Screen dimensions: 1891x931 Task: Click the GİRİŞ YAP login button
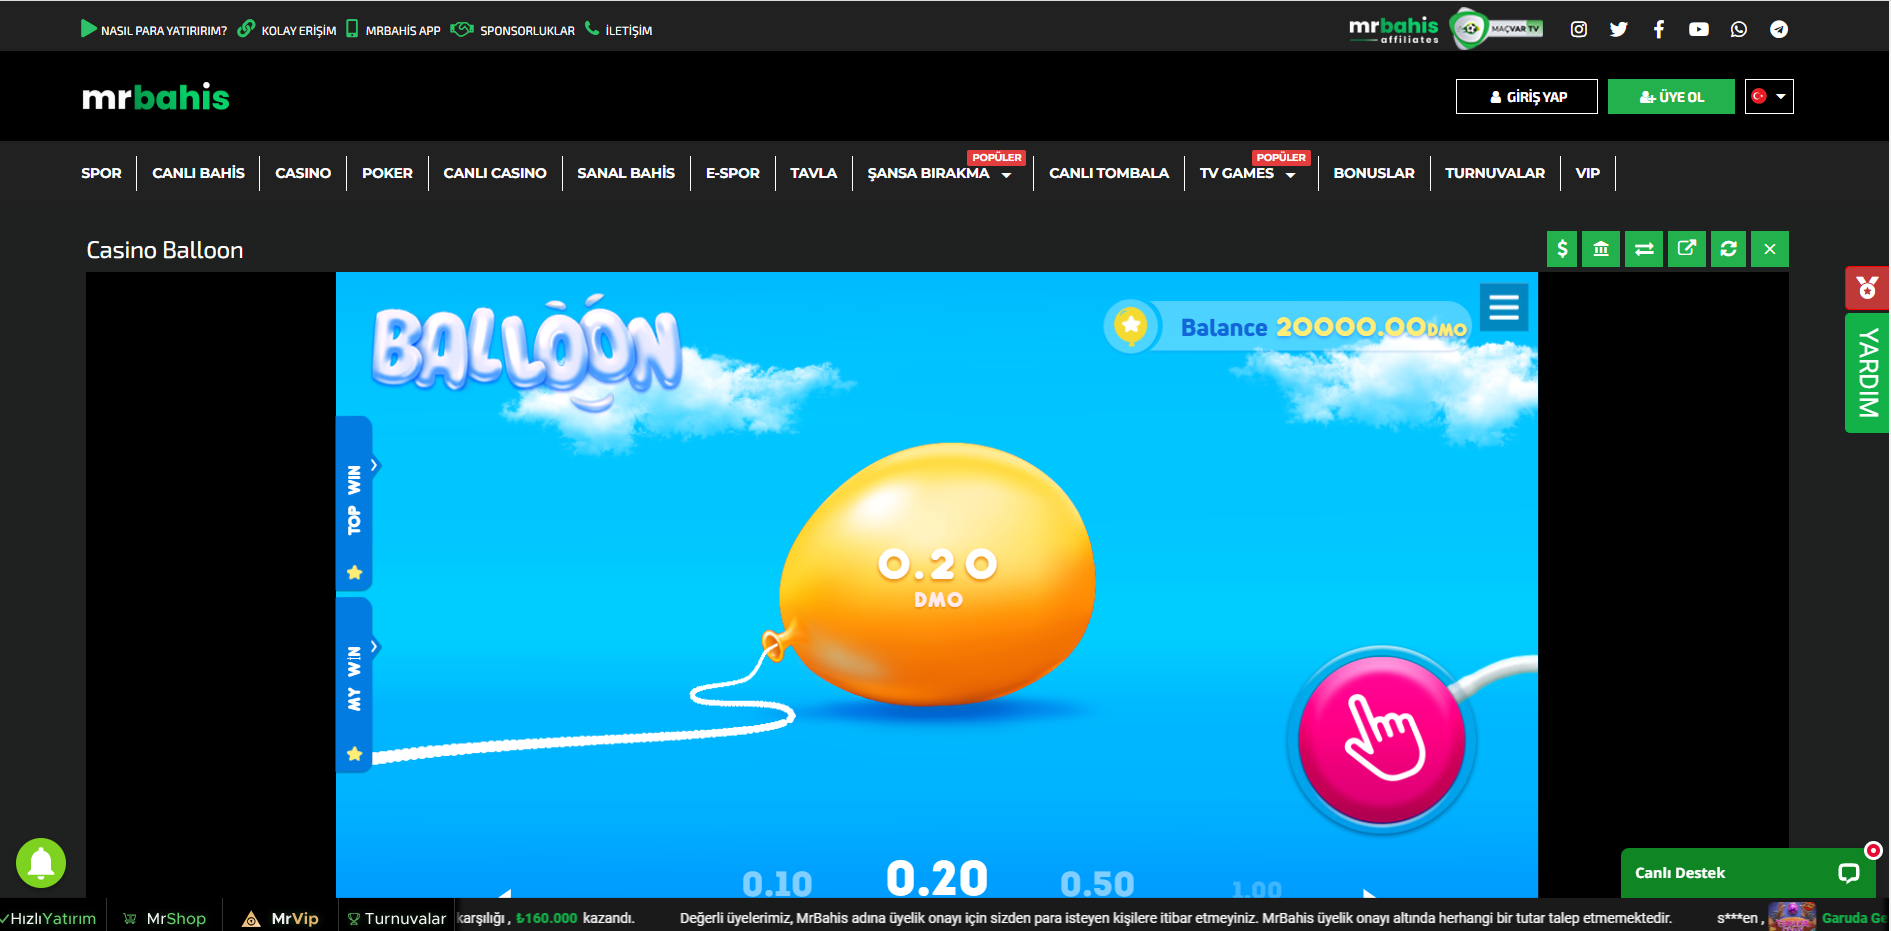(x=1526, y=97)
